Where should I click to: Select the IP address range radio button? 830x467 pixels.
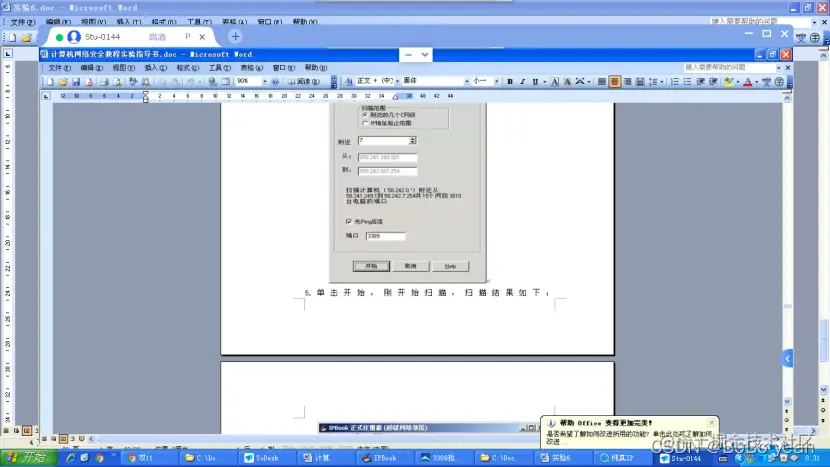[x=365, y=123]
